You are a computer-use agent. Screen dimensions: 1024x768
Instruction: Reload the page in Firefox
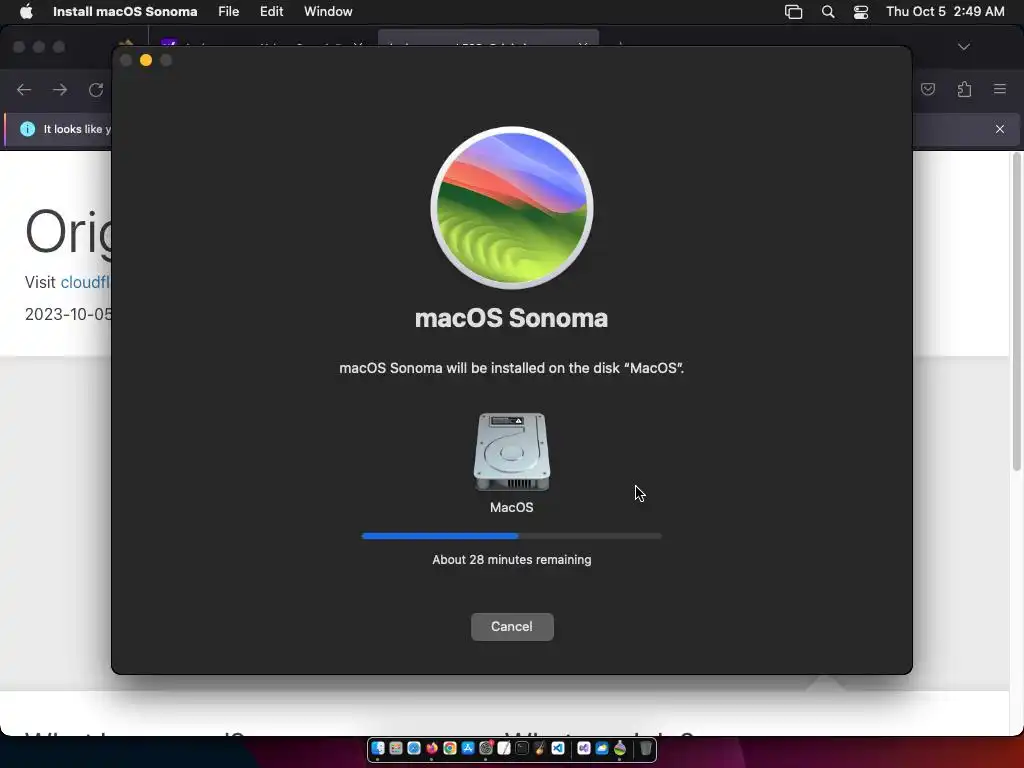point(96,89)
